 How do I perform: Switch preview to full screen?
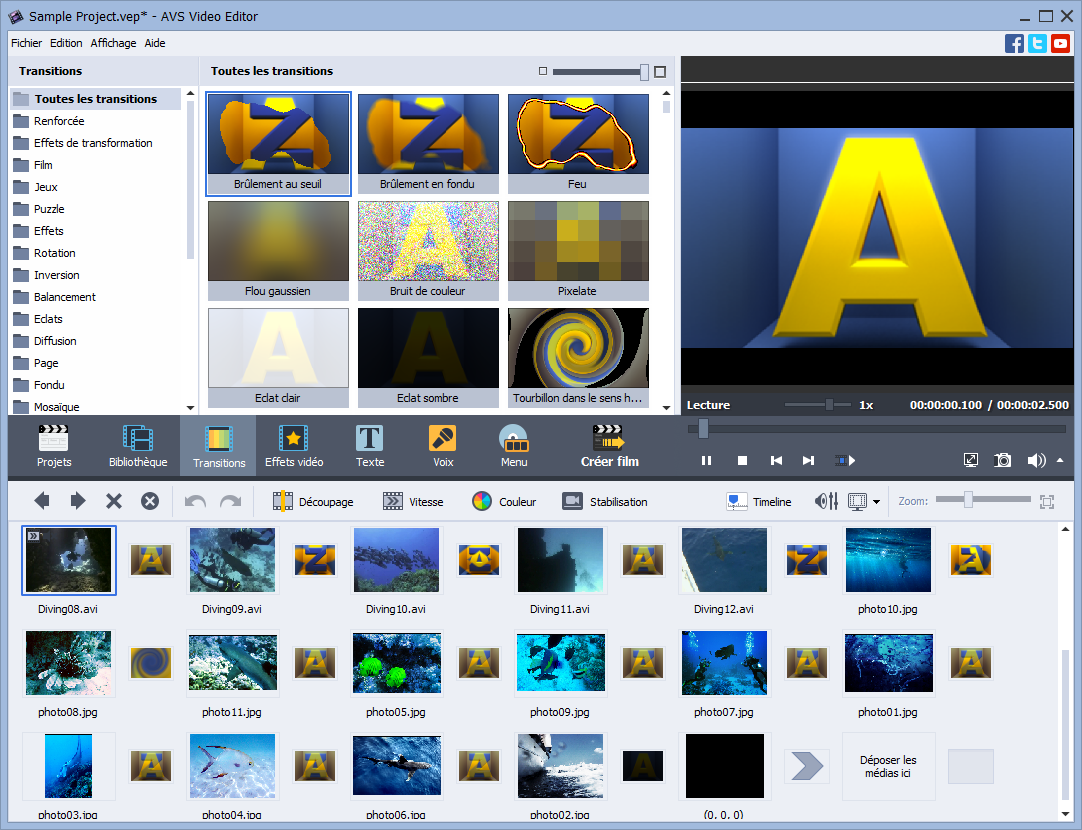tap(970, 460)
